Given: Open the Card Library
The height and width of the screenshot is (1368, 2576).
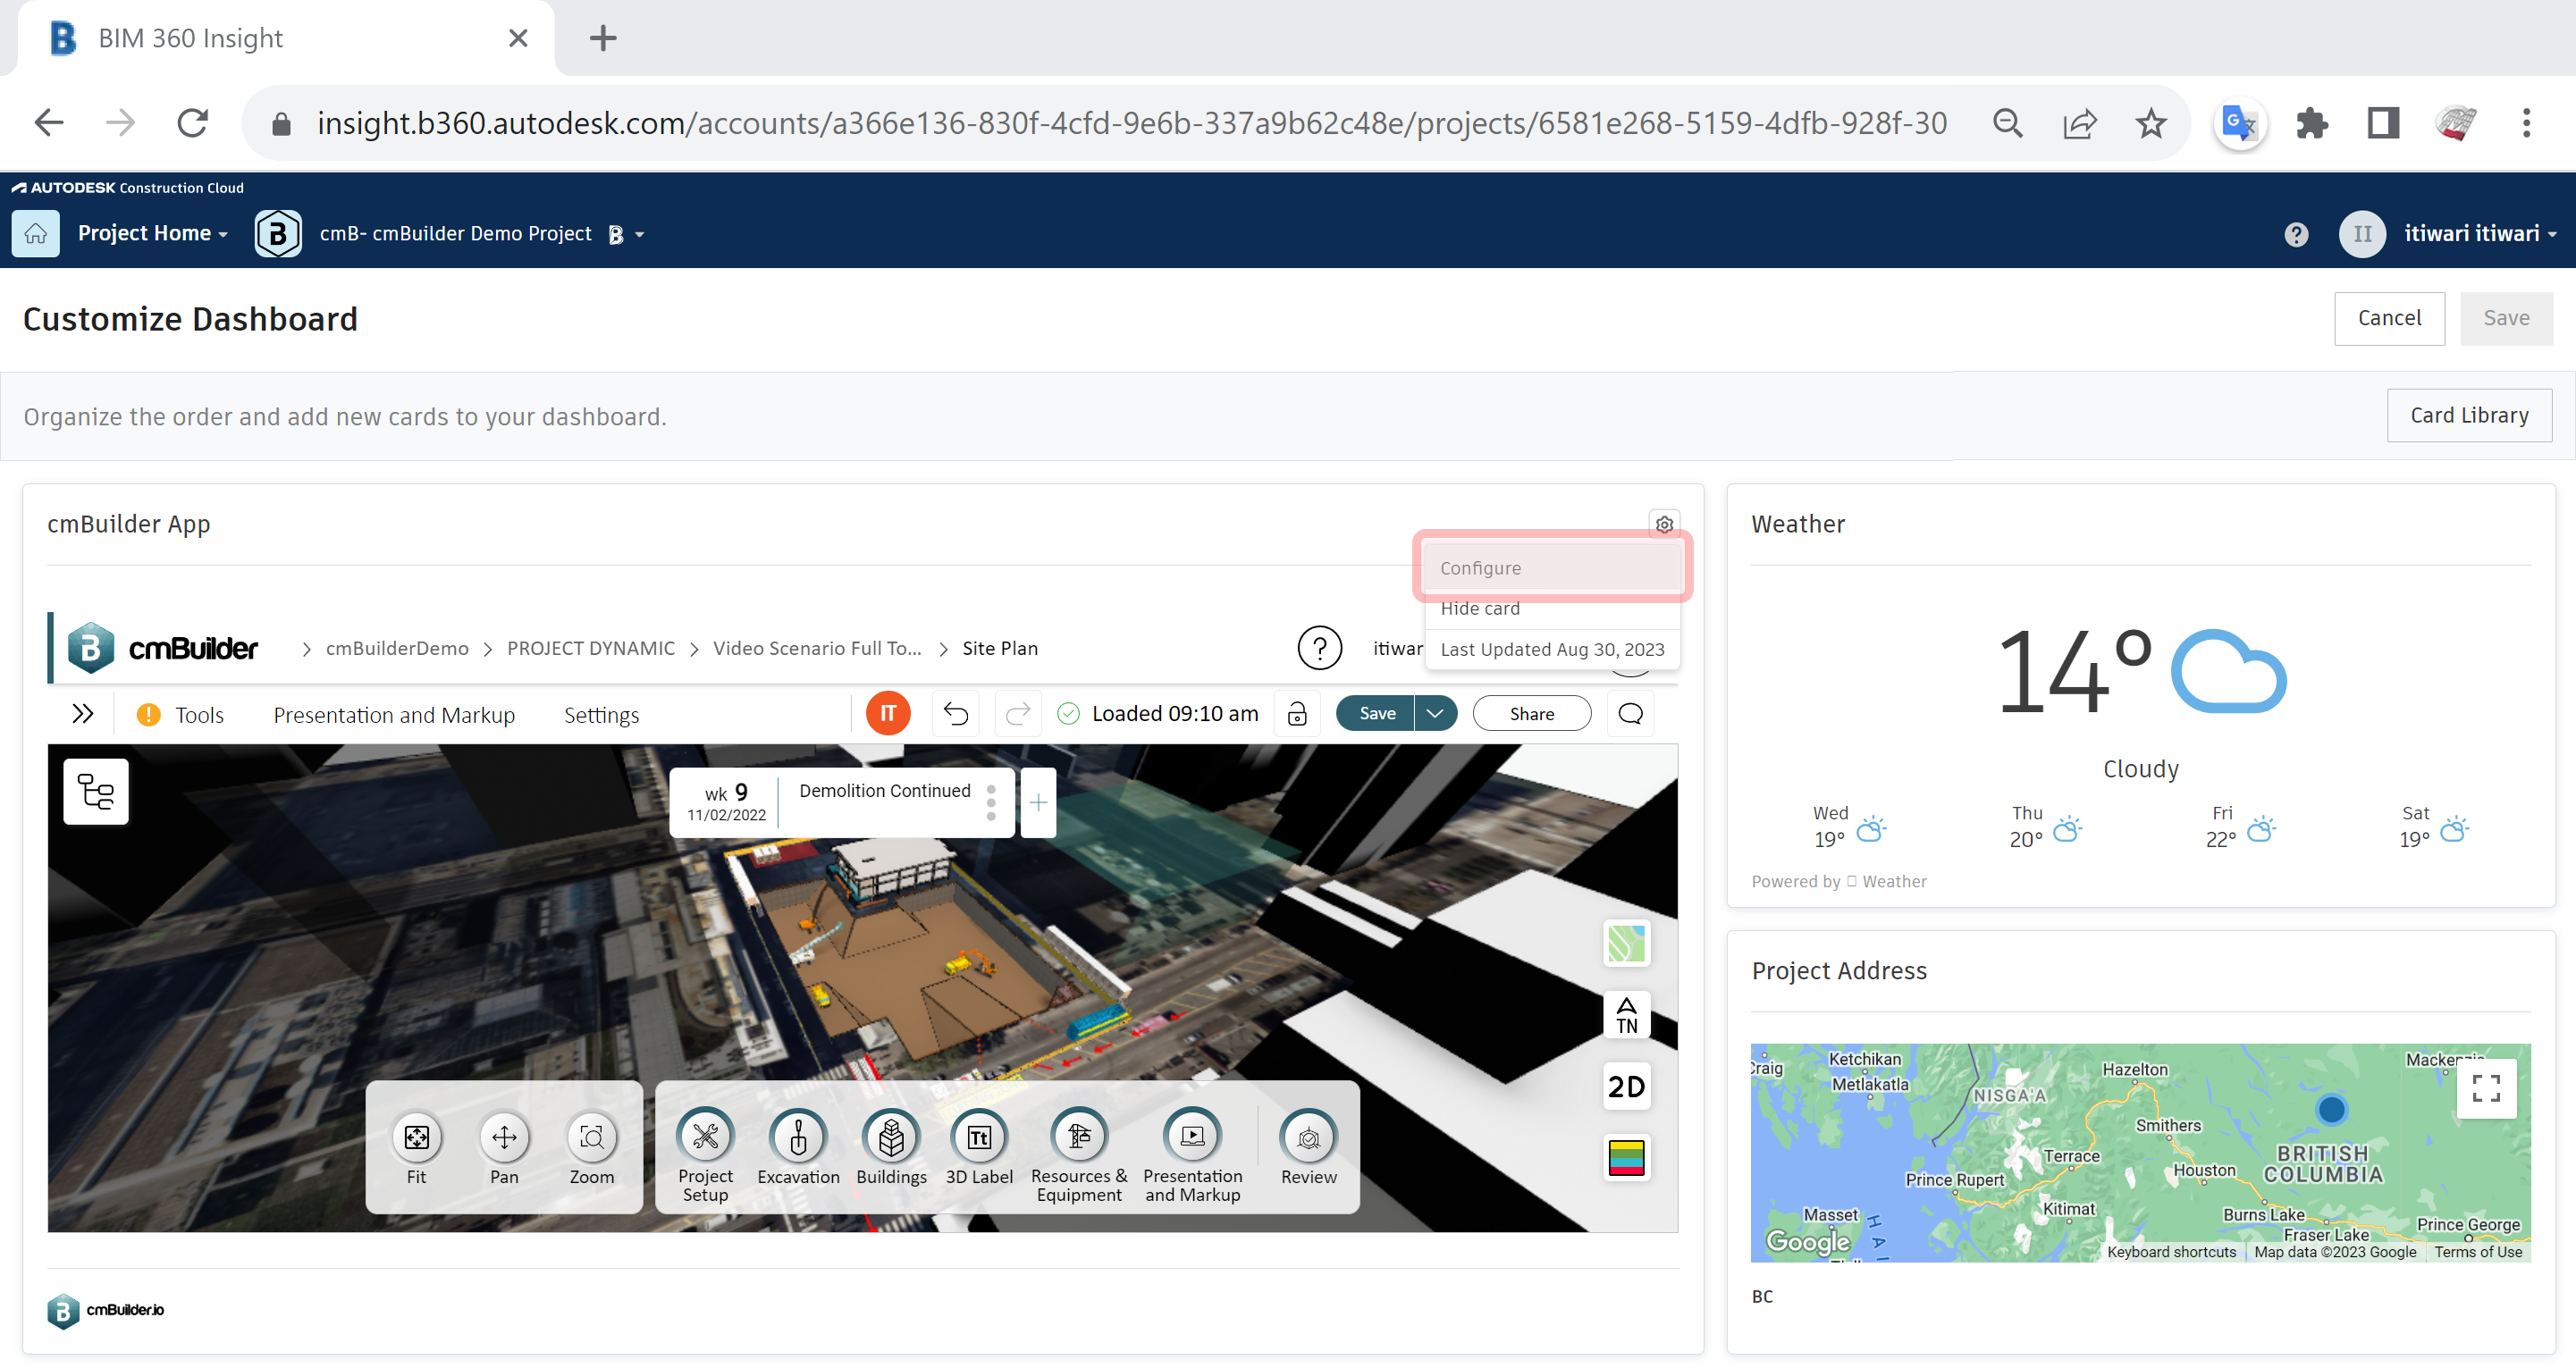Looking at the screenshot, I should click(x=2468, y=415).
